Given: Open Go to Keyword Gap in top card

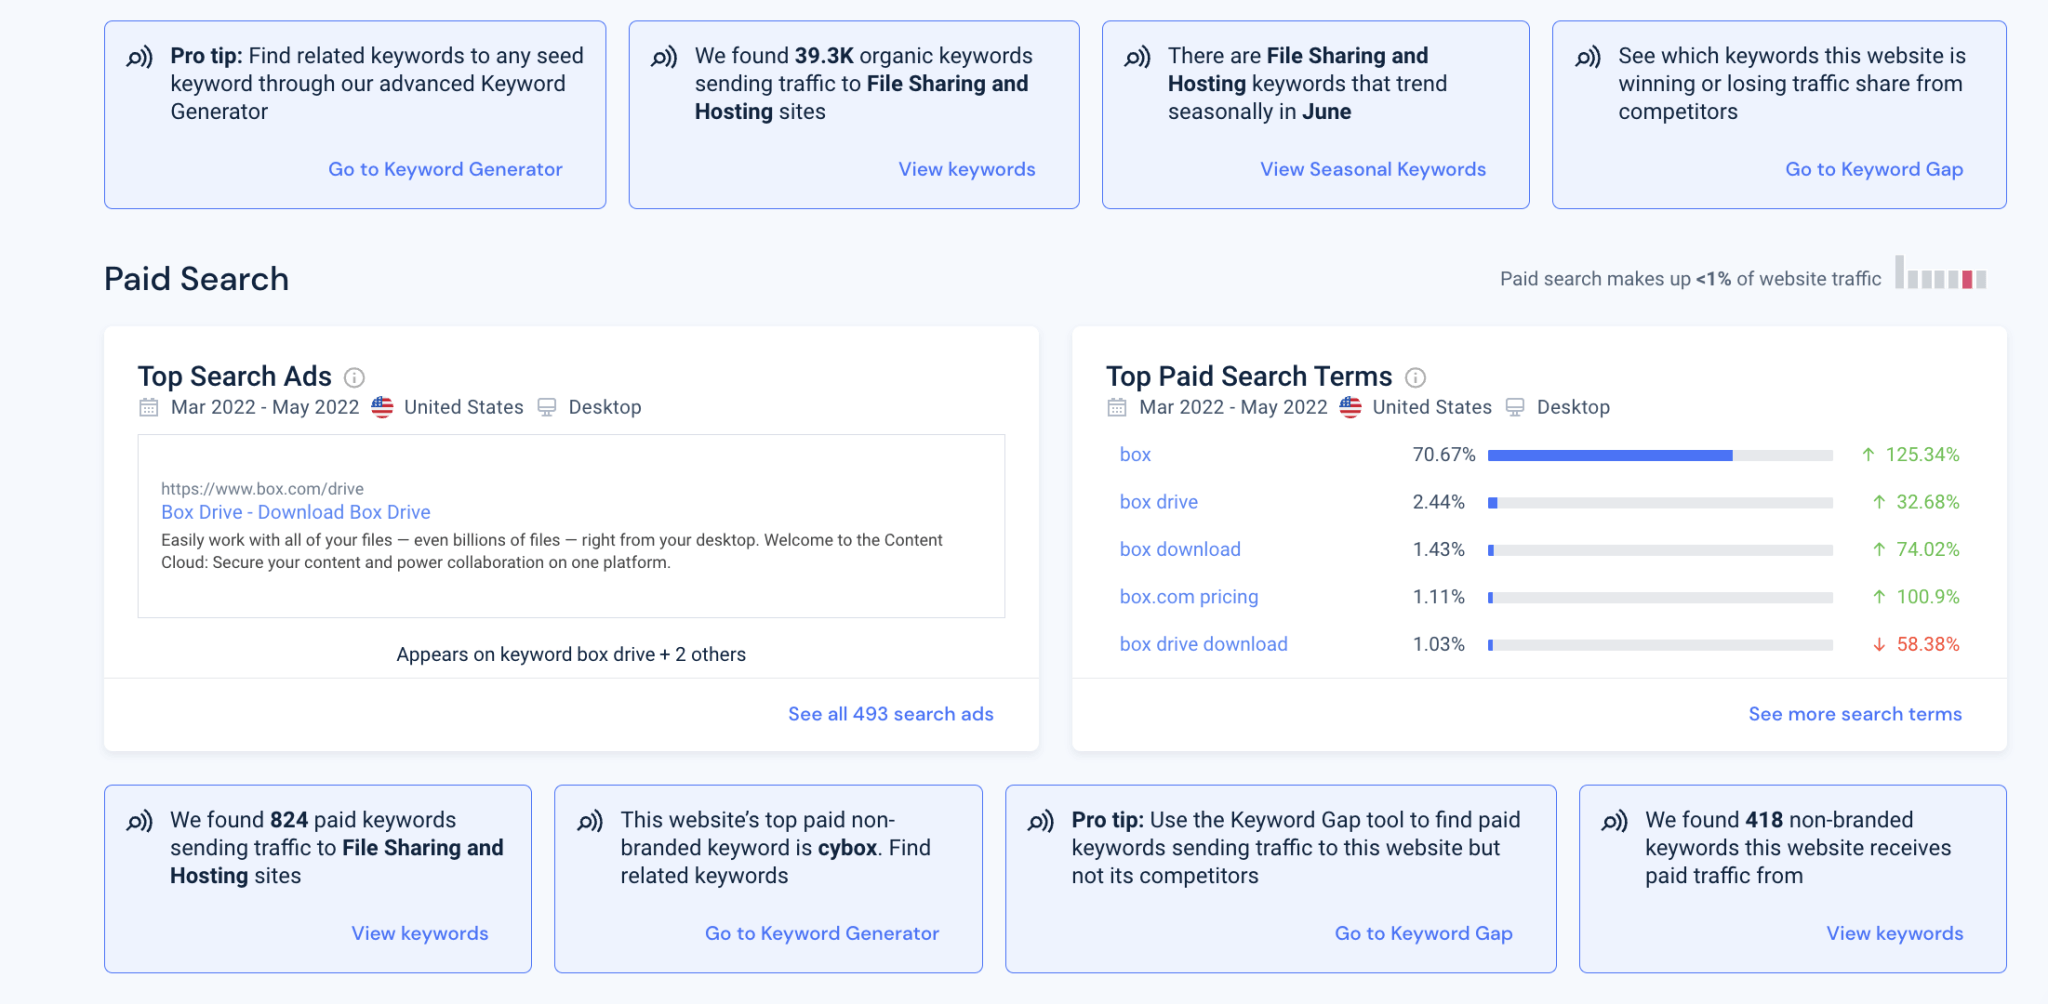Looking at the screenshot, I should [x=1874, y=169].
